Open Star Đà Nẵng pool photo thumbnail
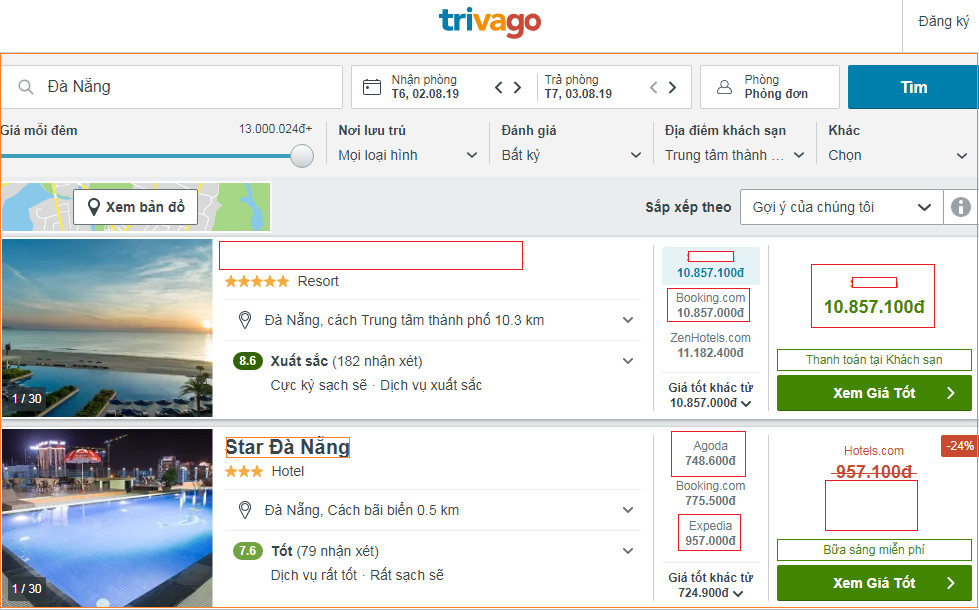 click(x=107, y=518)
